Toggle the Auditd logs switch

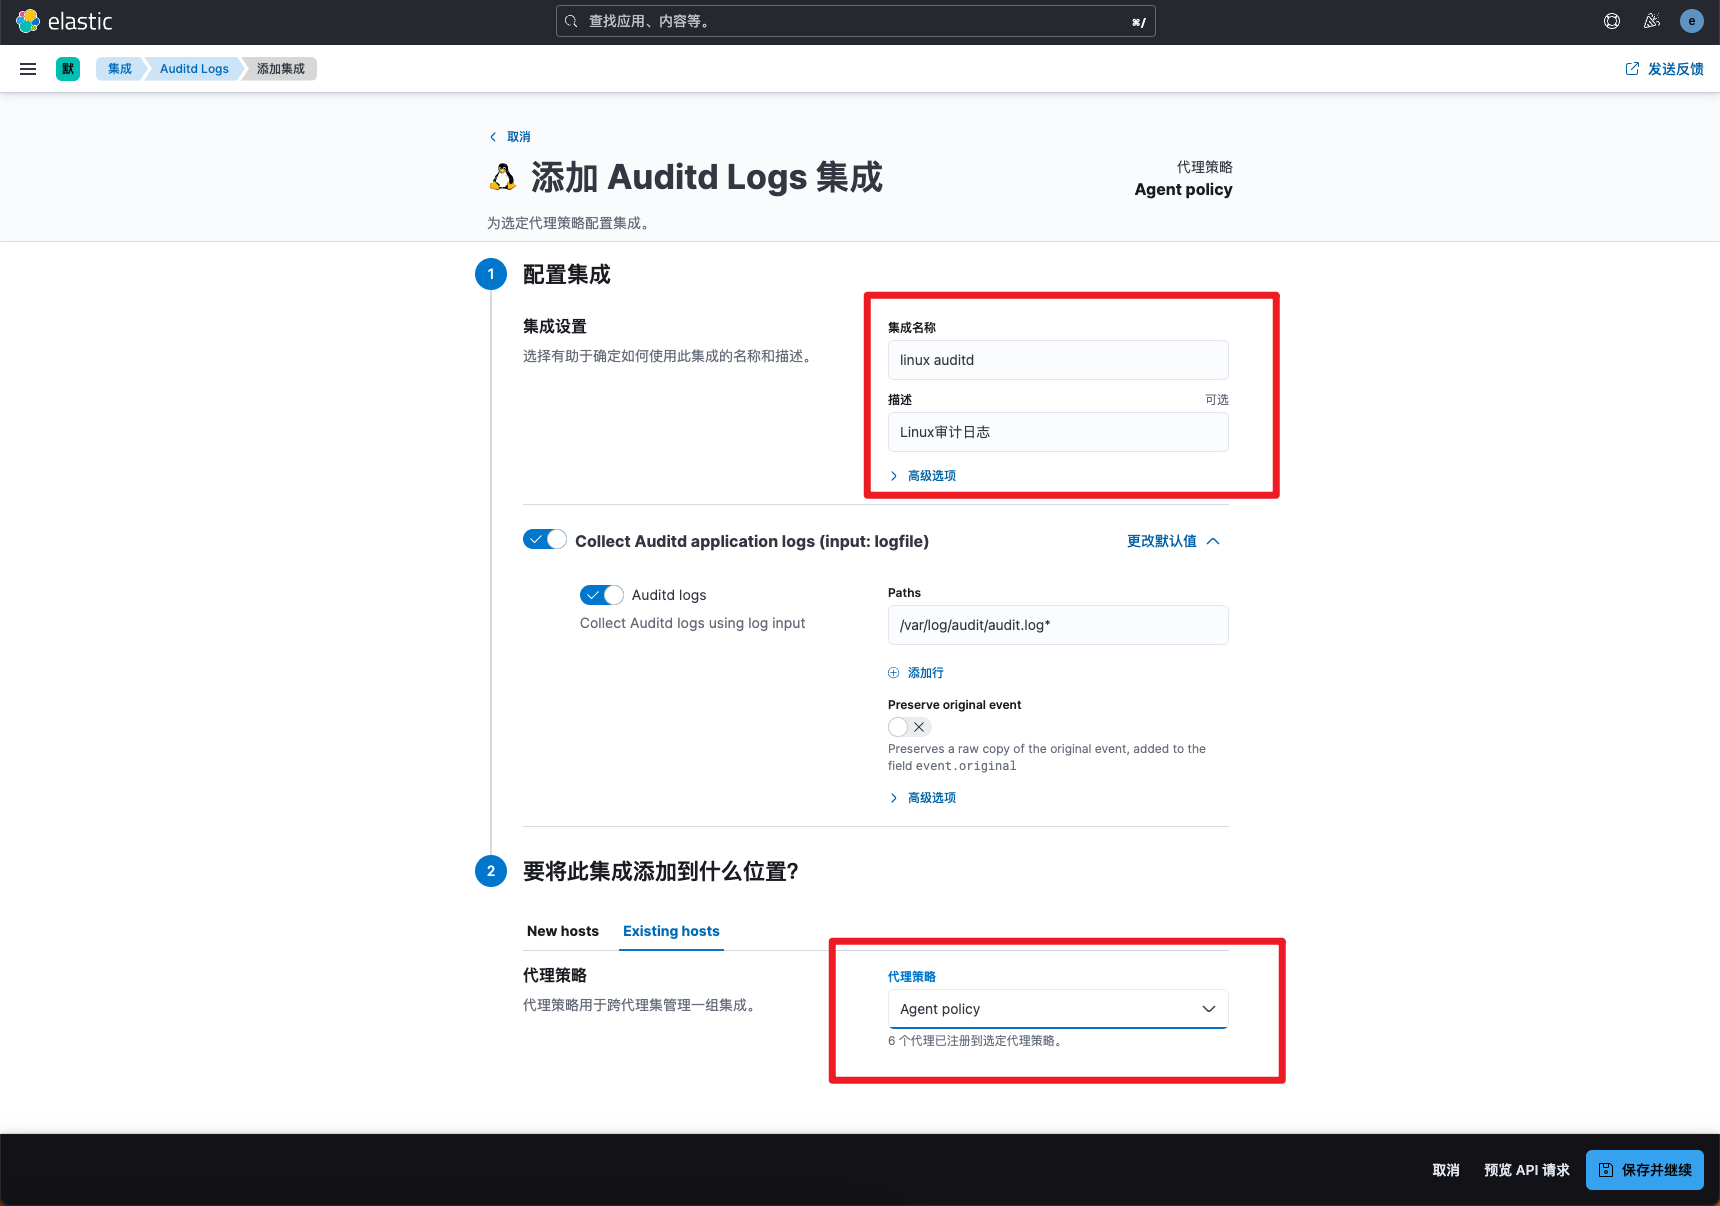click(x=602, y=595)
